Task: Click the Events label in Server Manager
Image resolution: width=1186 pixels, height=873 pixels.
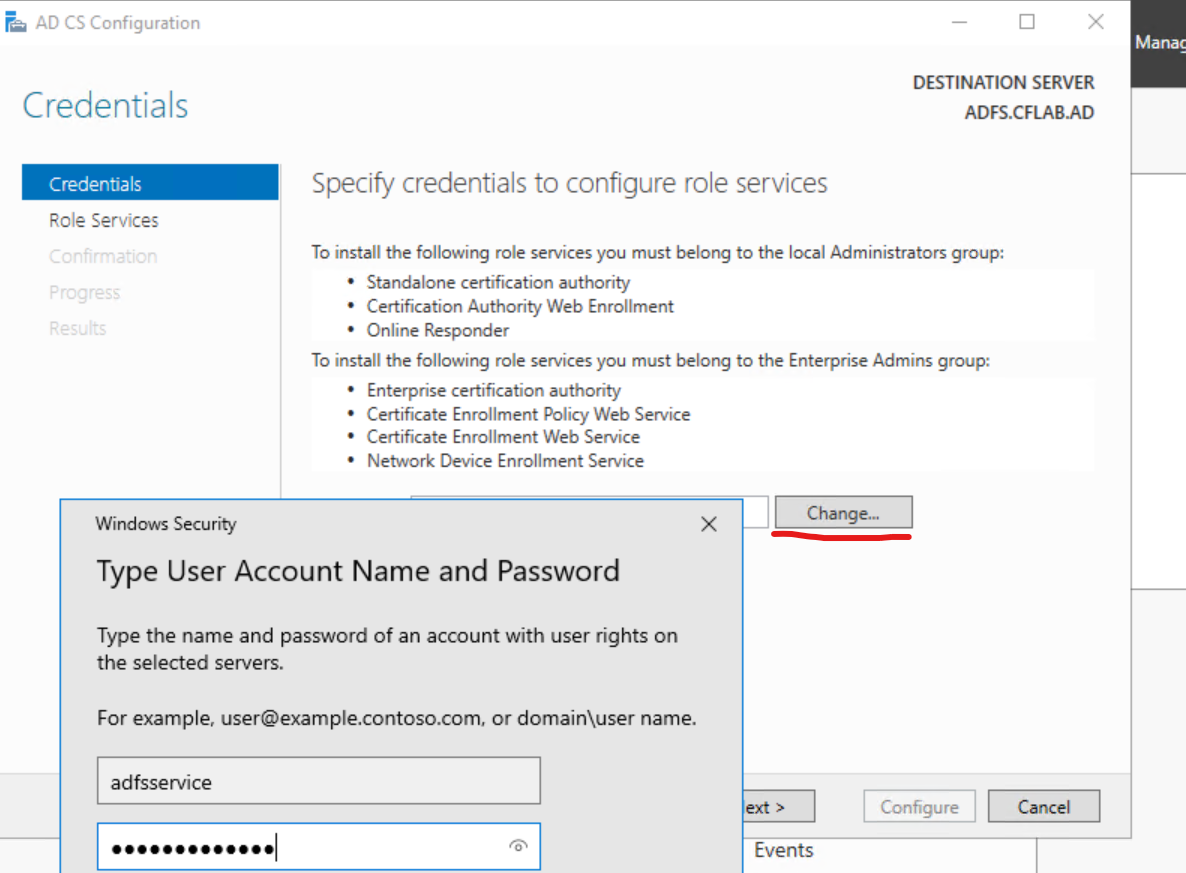Action: pyautogui.click(x=784, y=850)
